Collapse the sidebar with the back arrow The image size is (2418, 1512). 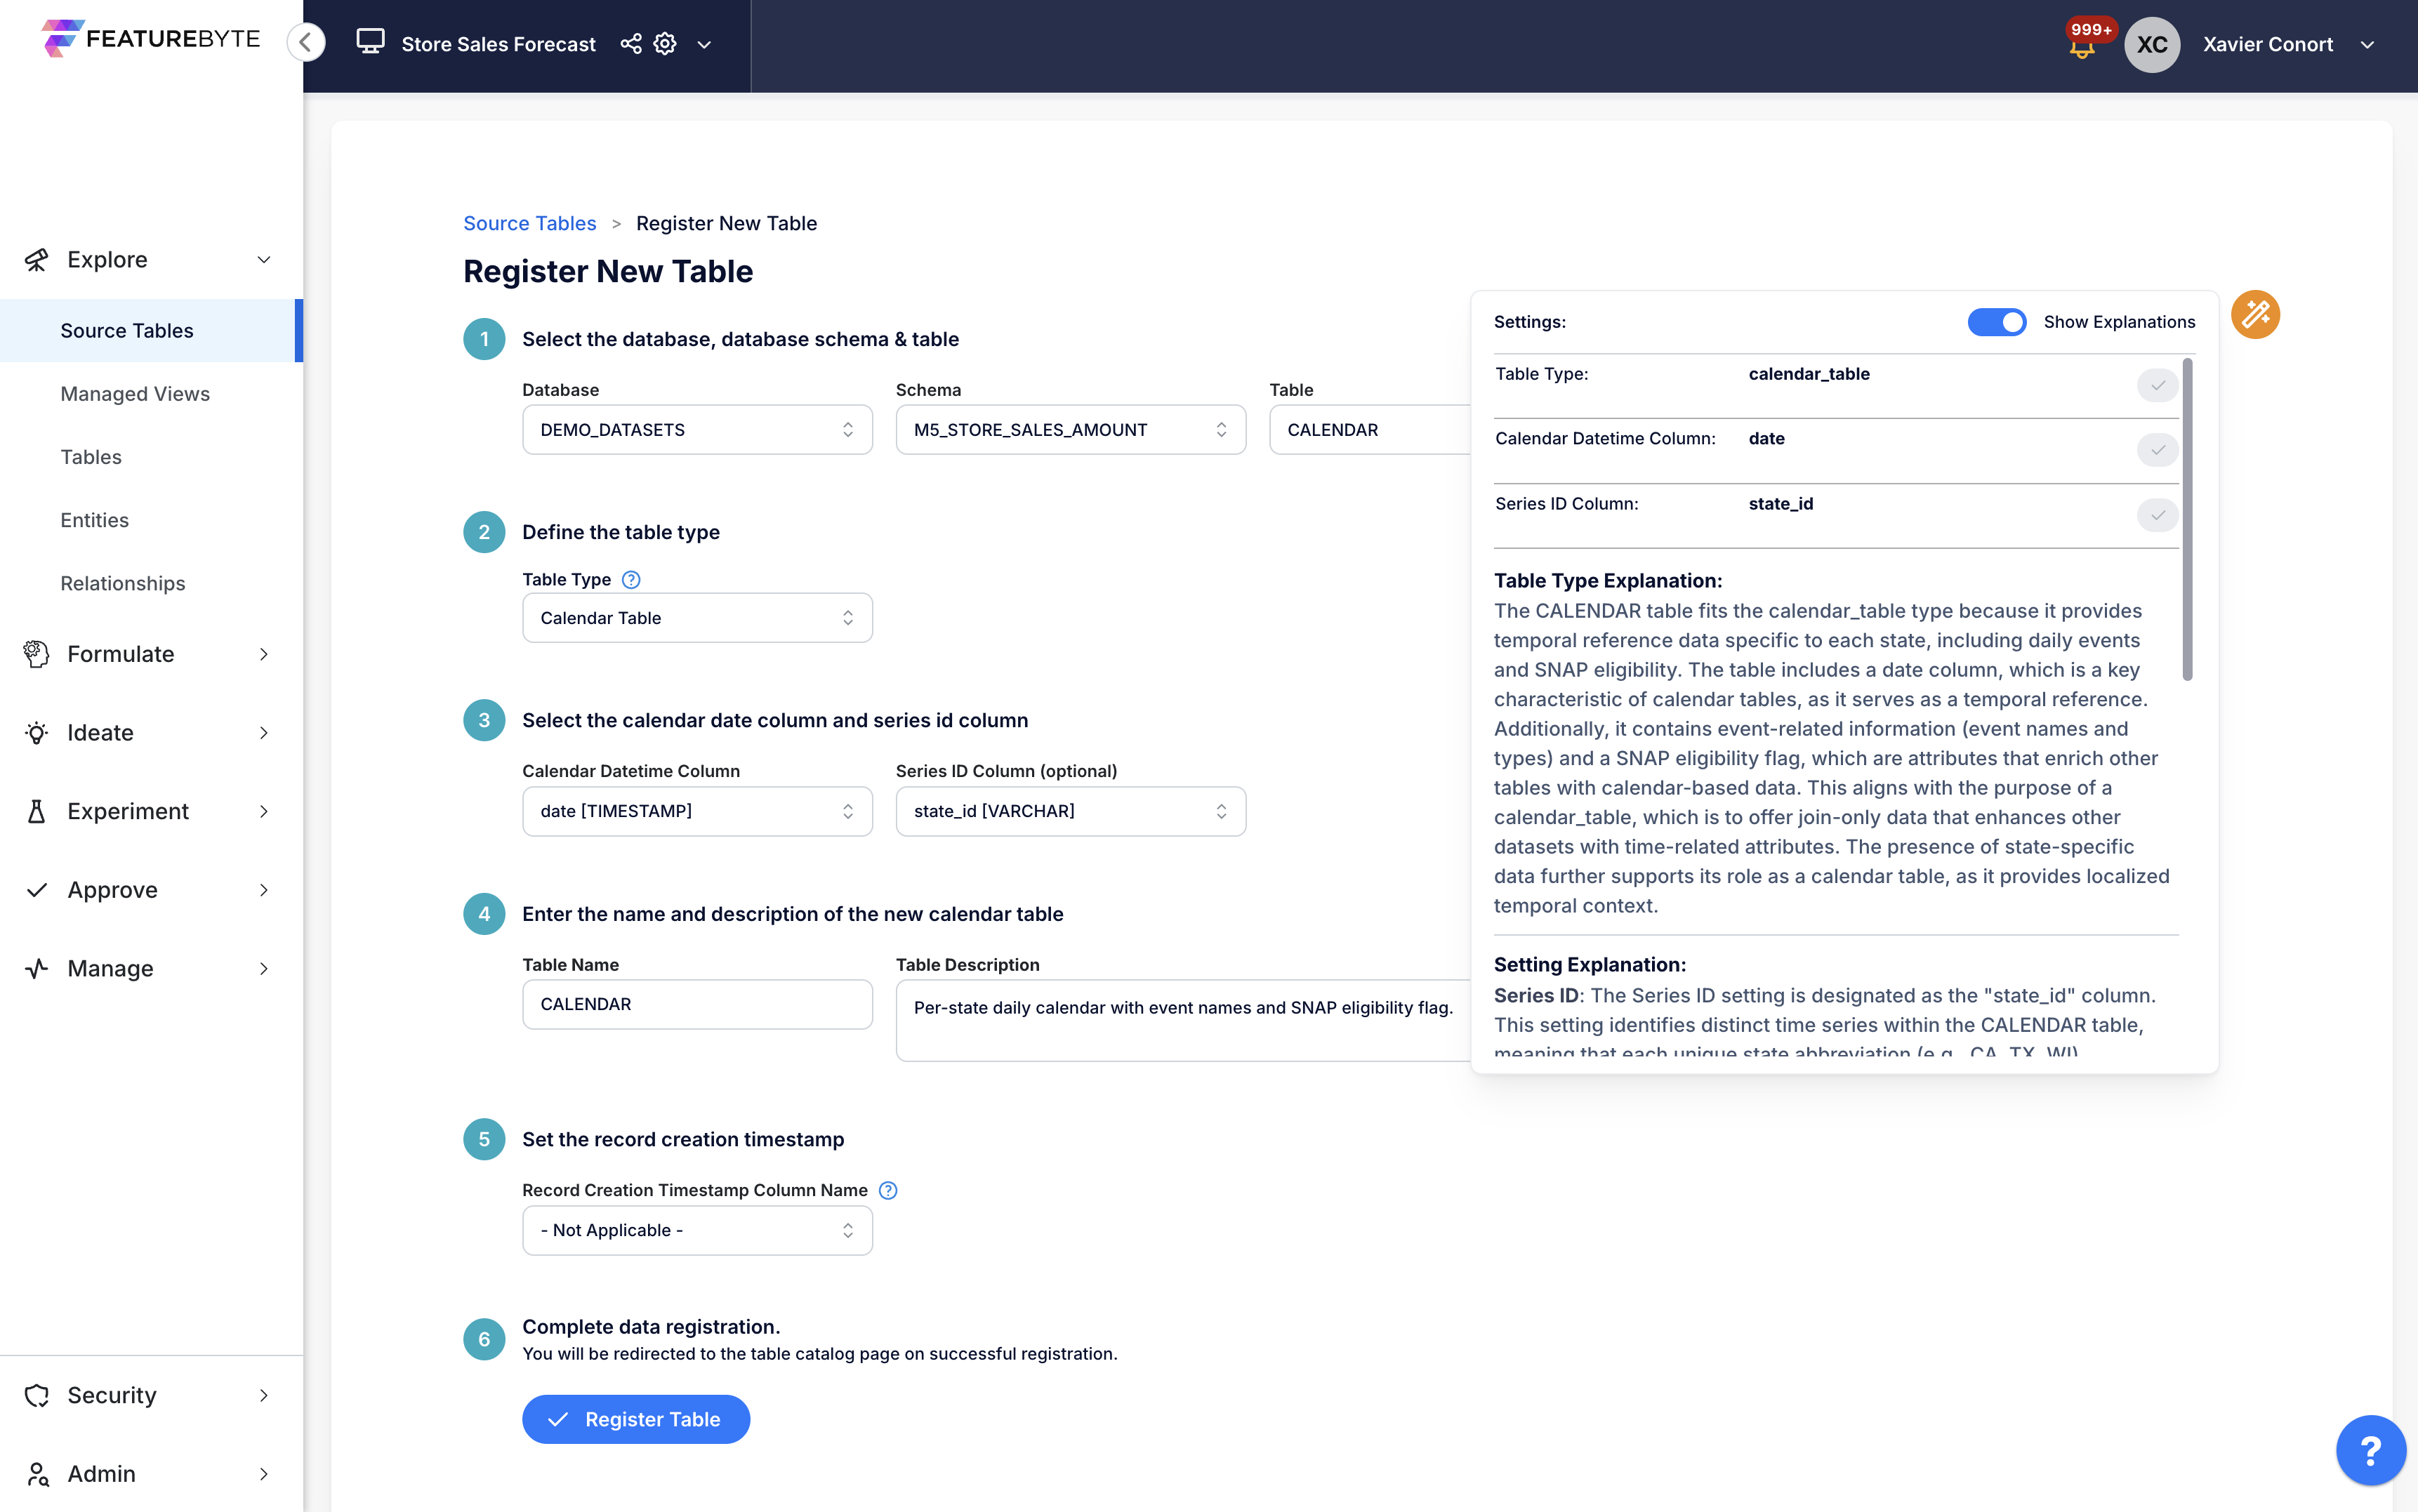coord(306,43)
